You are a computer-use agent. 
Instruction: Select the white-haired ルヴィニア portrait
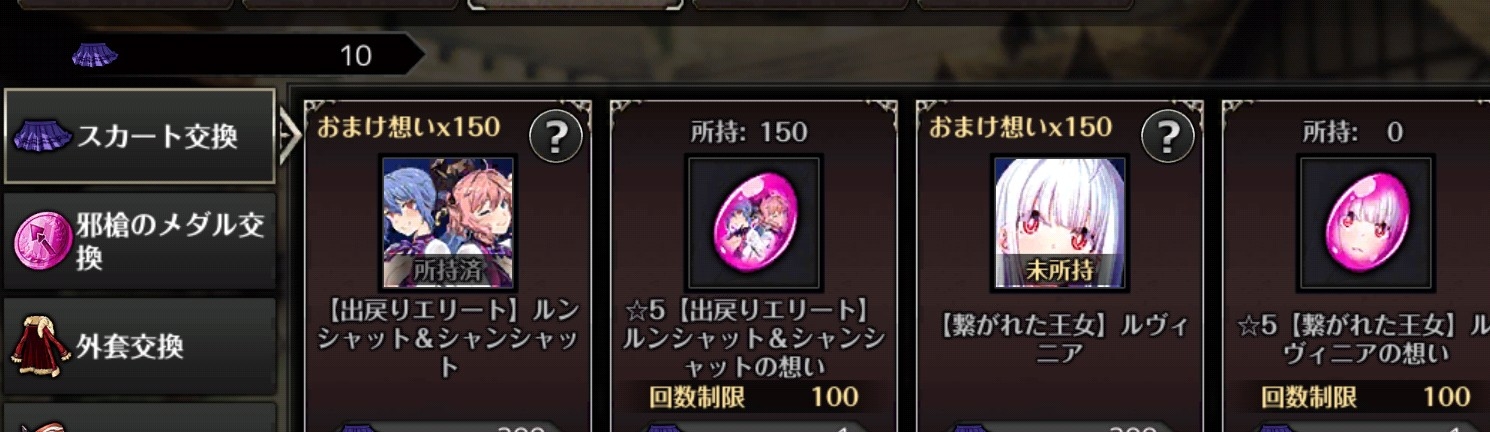pos(1060,222)
